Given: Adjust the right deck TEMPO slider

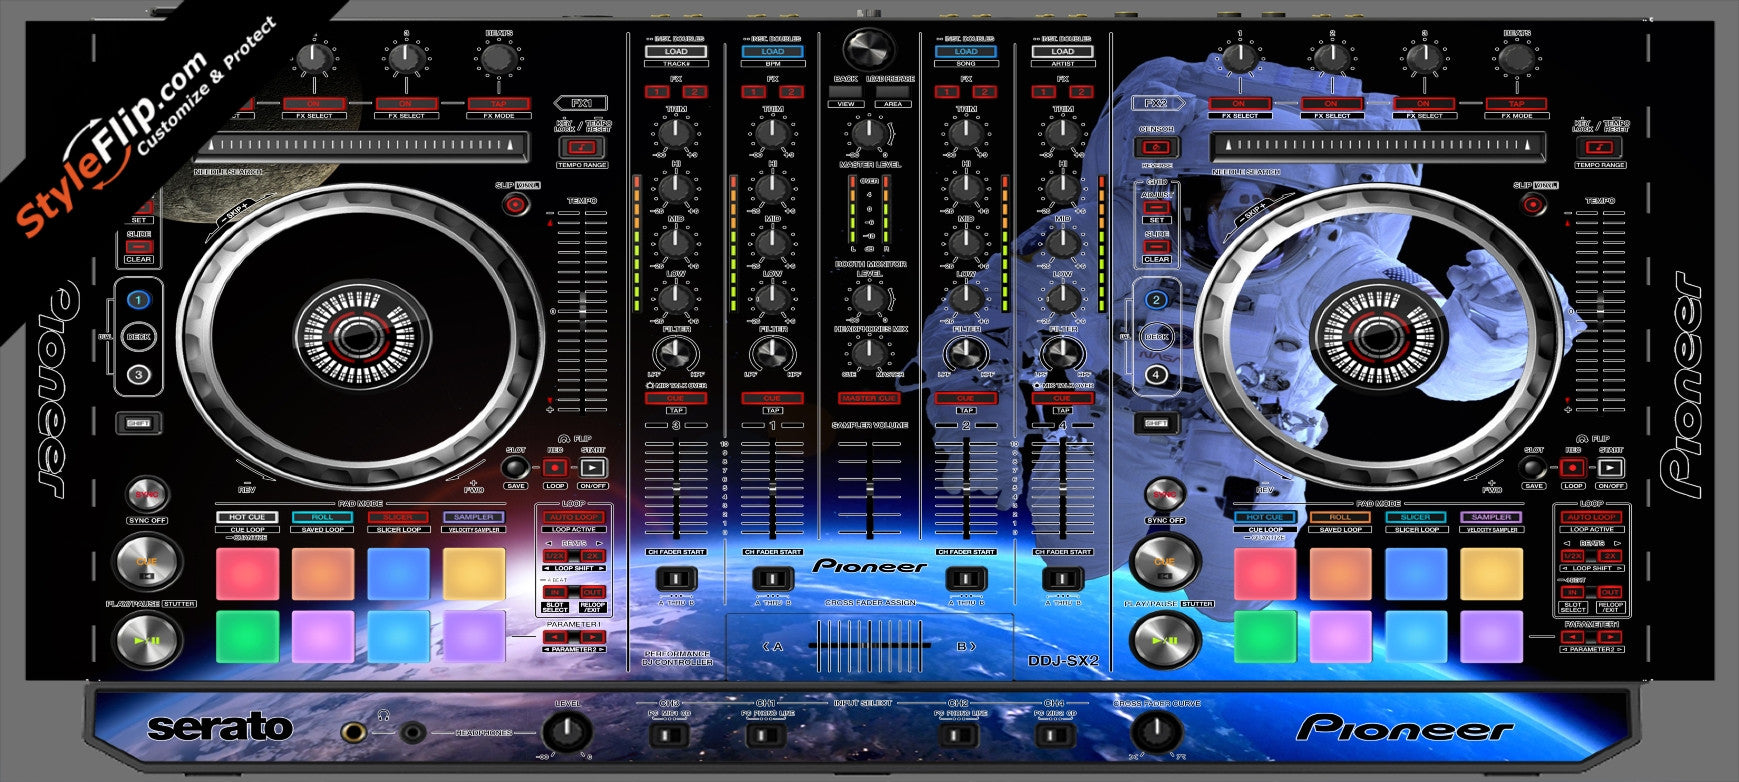Looking at the screenshot, I should (1600, 311).
